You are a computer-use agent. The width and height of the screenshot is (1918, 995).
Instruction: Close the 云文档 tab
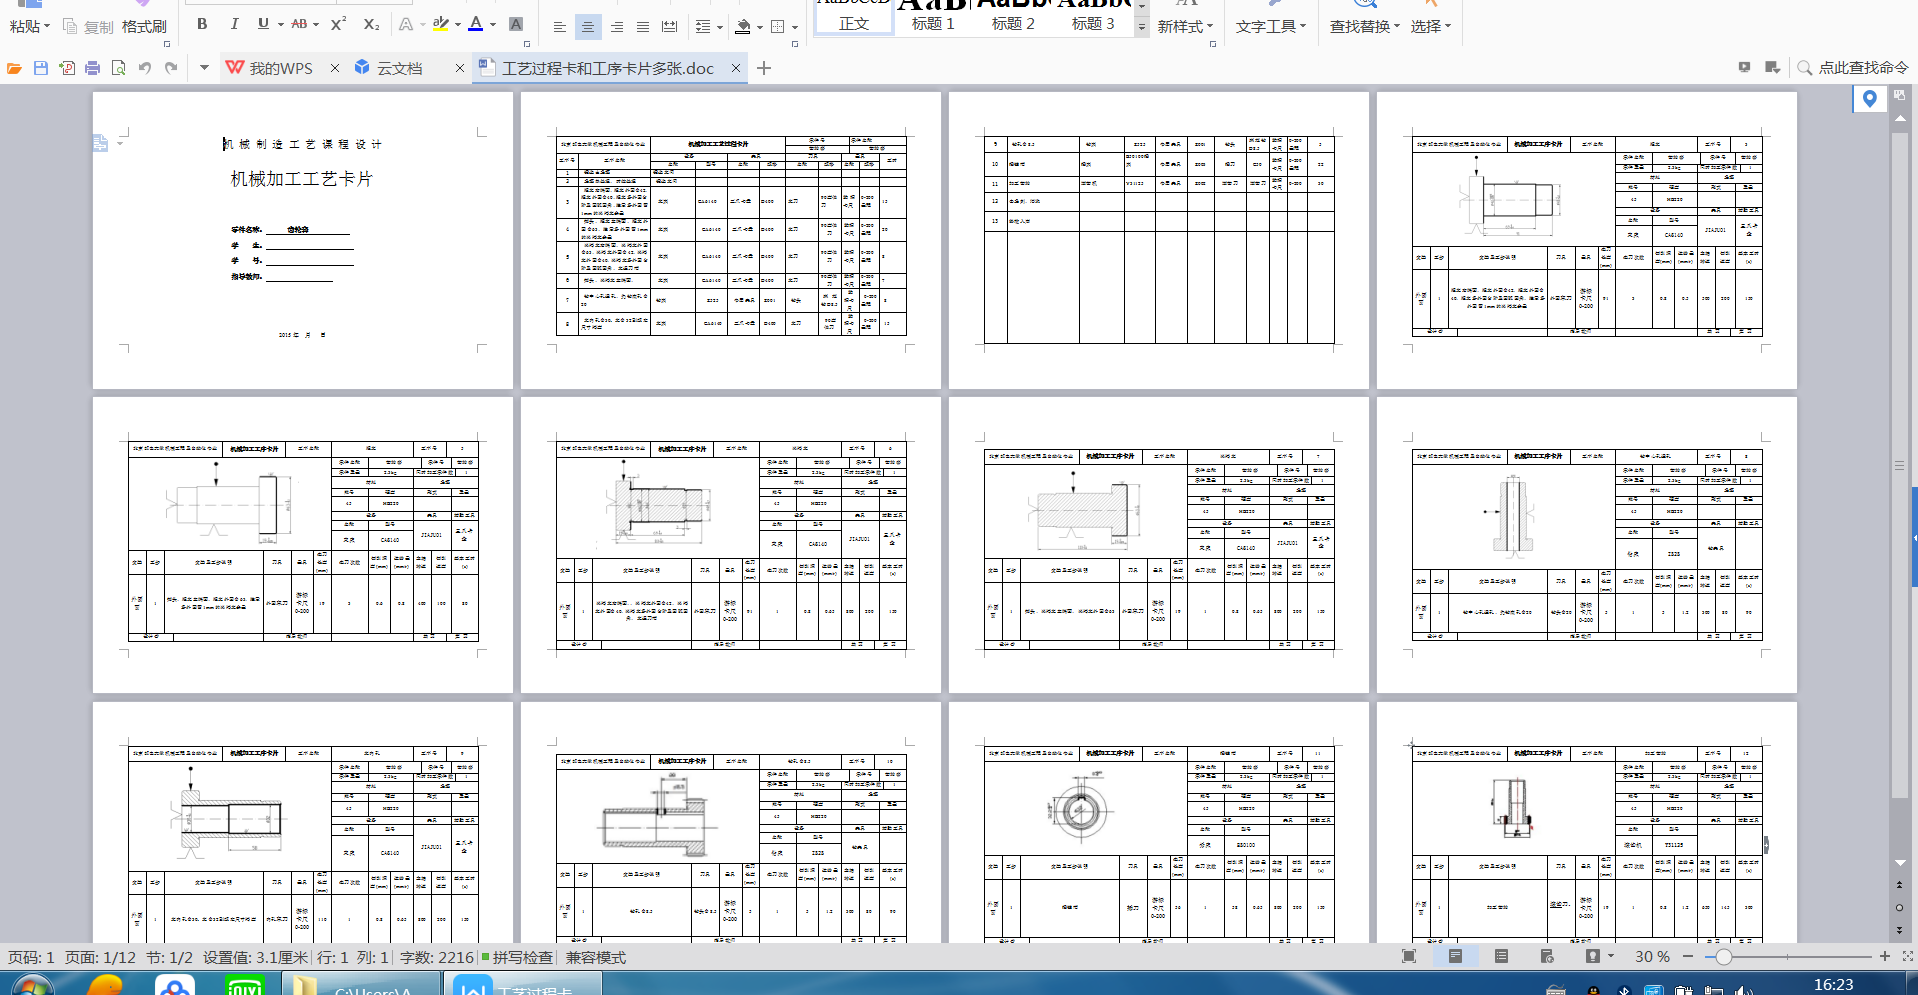pos(460,68)
